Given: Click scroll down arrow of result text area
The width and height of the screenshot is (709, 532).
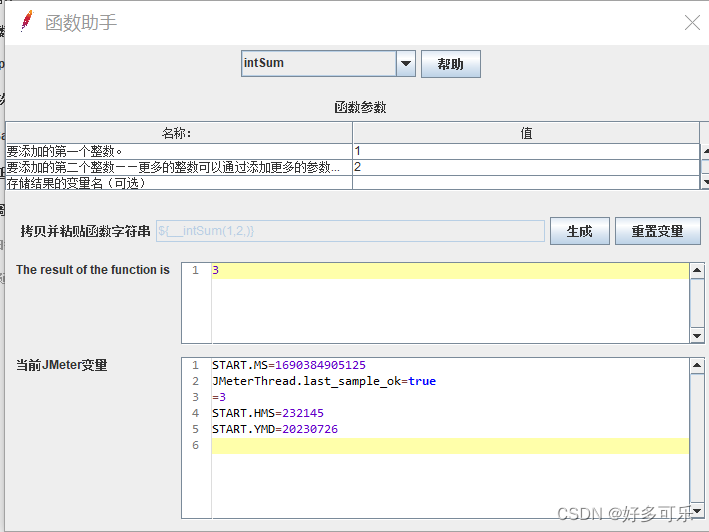Looking at the screenshot, I should click(x=697, y=335).
